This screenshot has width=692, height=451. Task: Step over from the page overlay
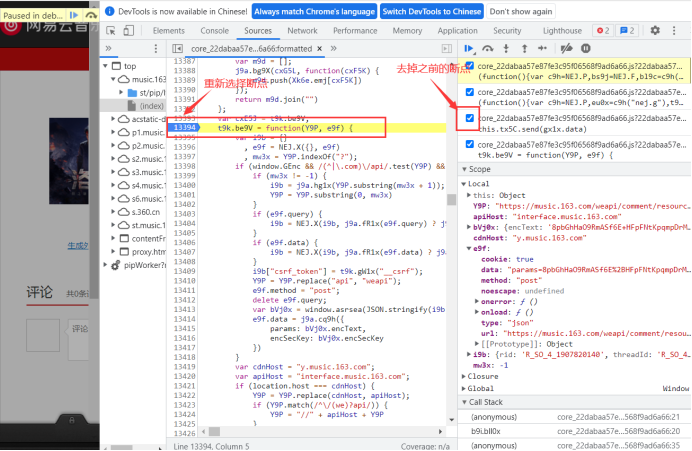pyautogui.click(x=91, y=15)
